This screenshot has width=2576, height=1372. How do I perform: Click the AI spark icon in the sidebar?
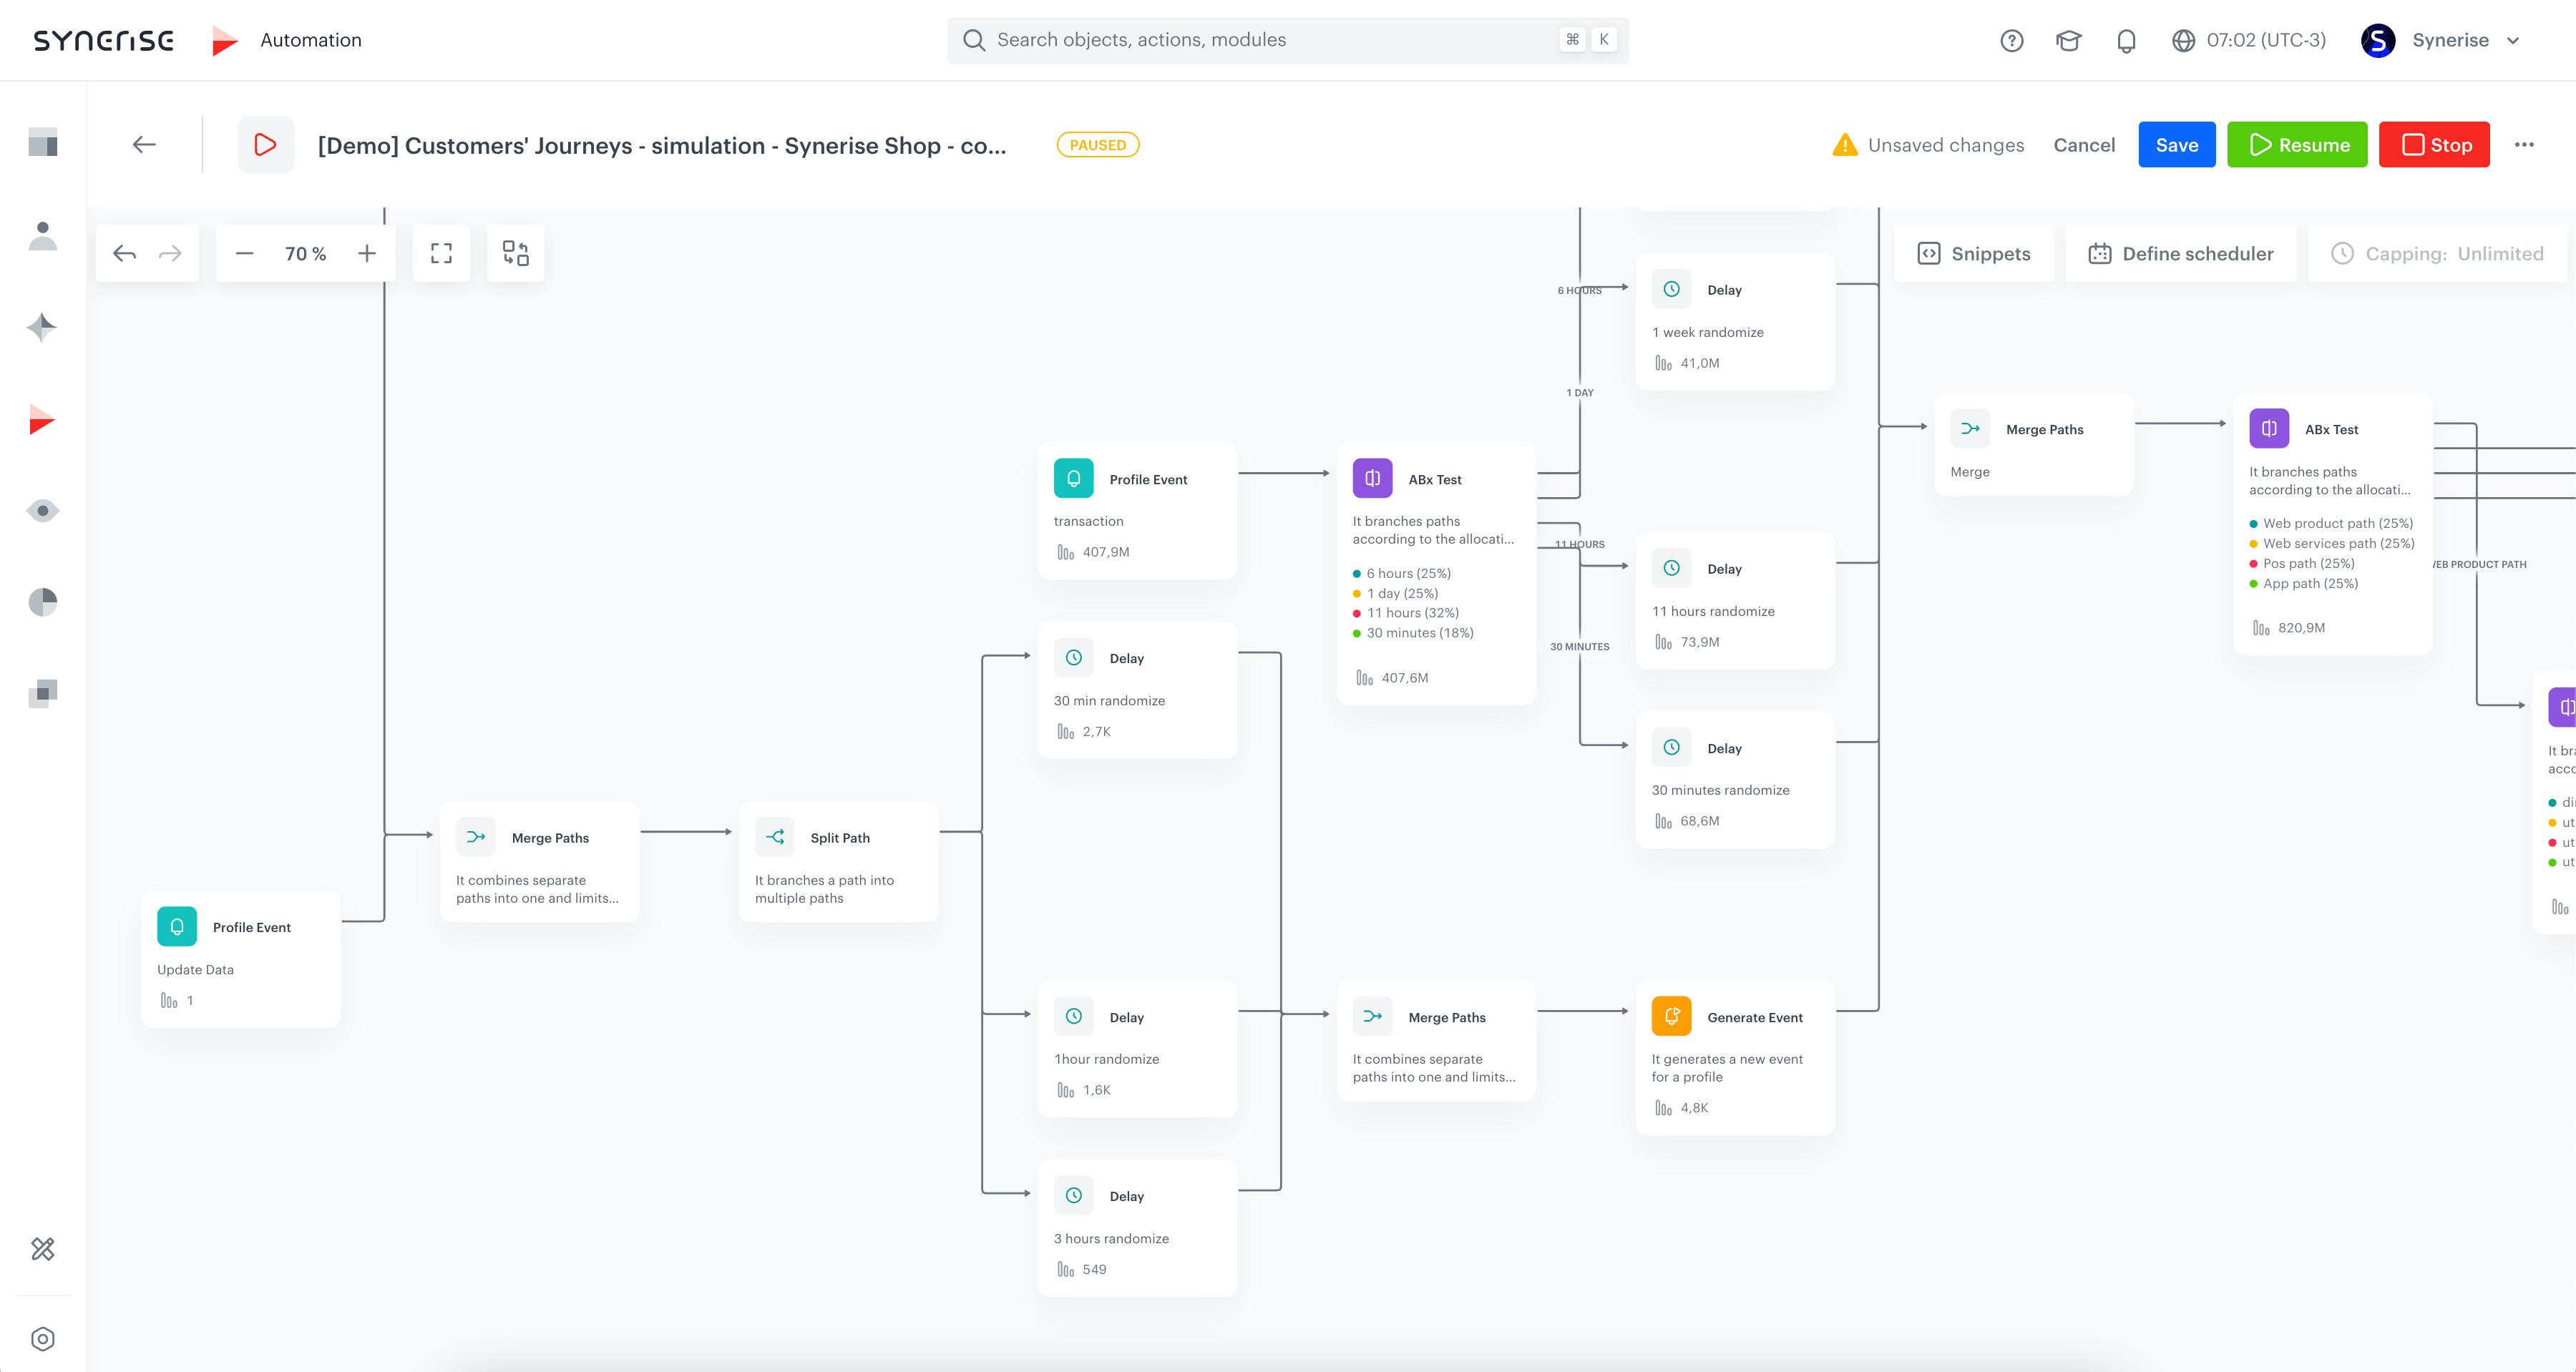(42, 328)
